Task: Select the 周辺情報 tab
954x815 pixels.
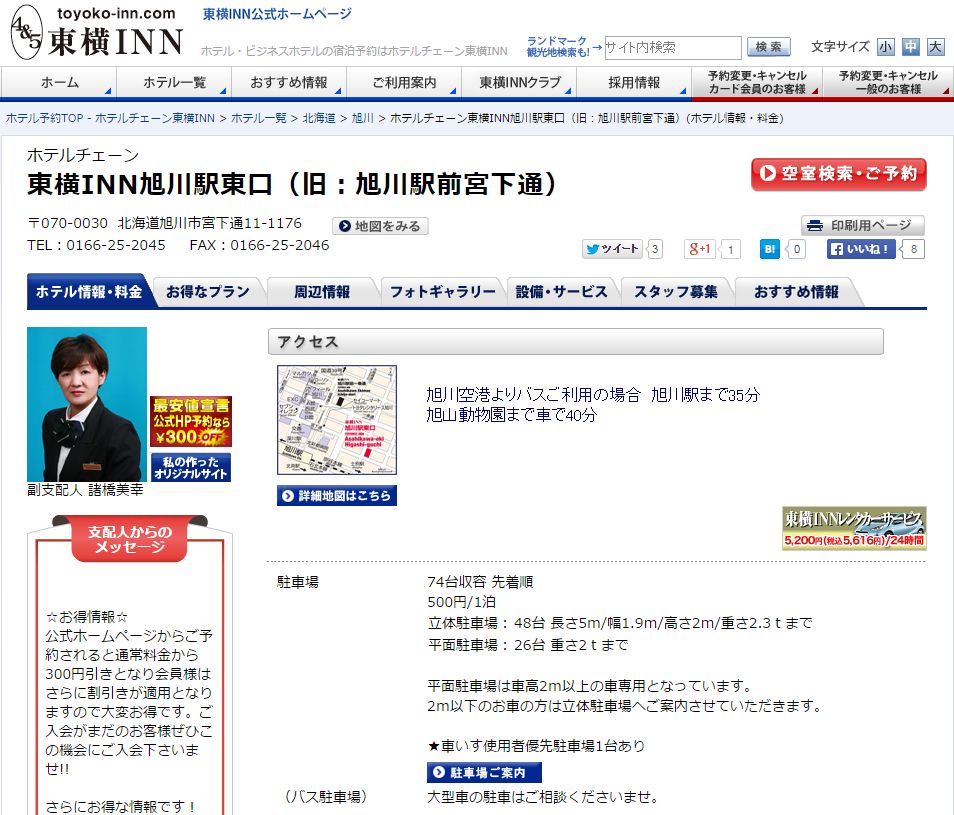Action: [x=322, y=292]
